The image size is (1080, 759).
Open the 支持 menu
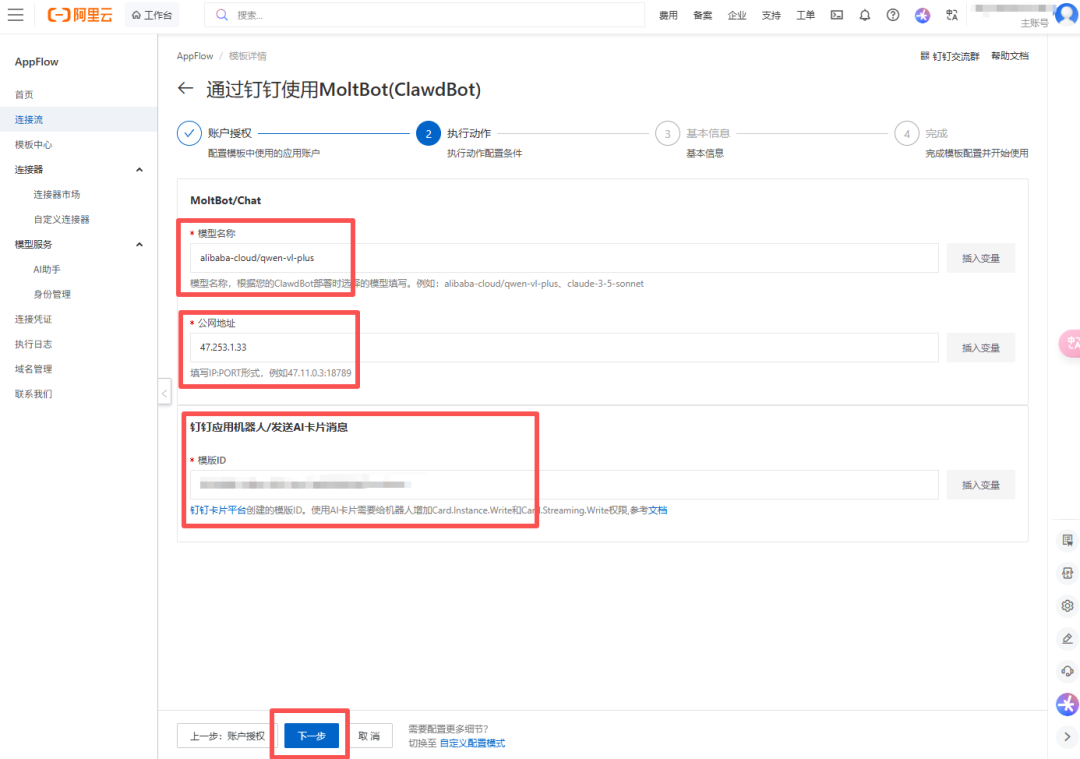point(771,15)
